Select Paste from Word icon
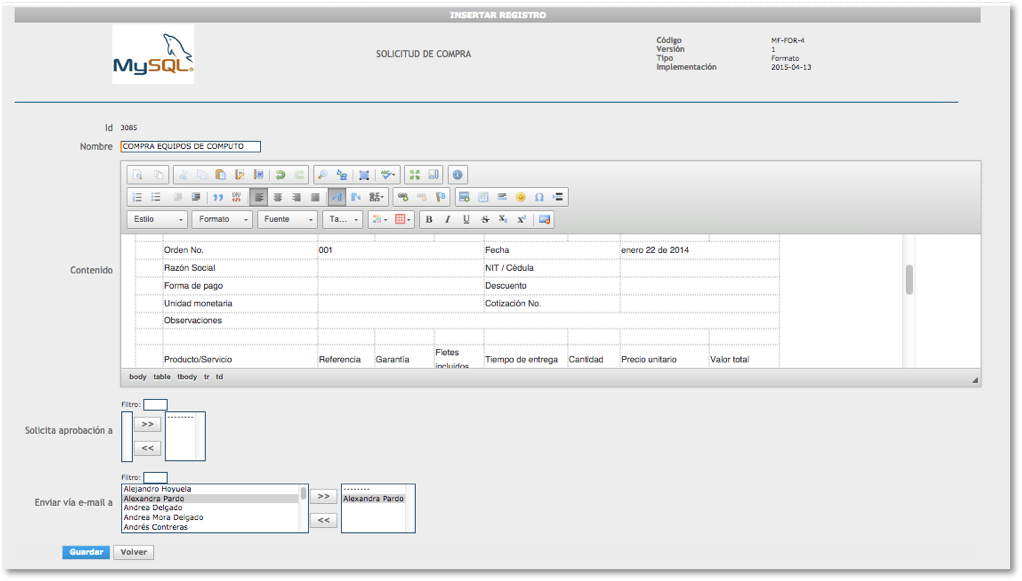Viewport: 1022px width, 581px height. click(259, 175)
